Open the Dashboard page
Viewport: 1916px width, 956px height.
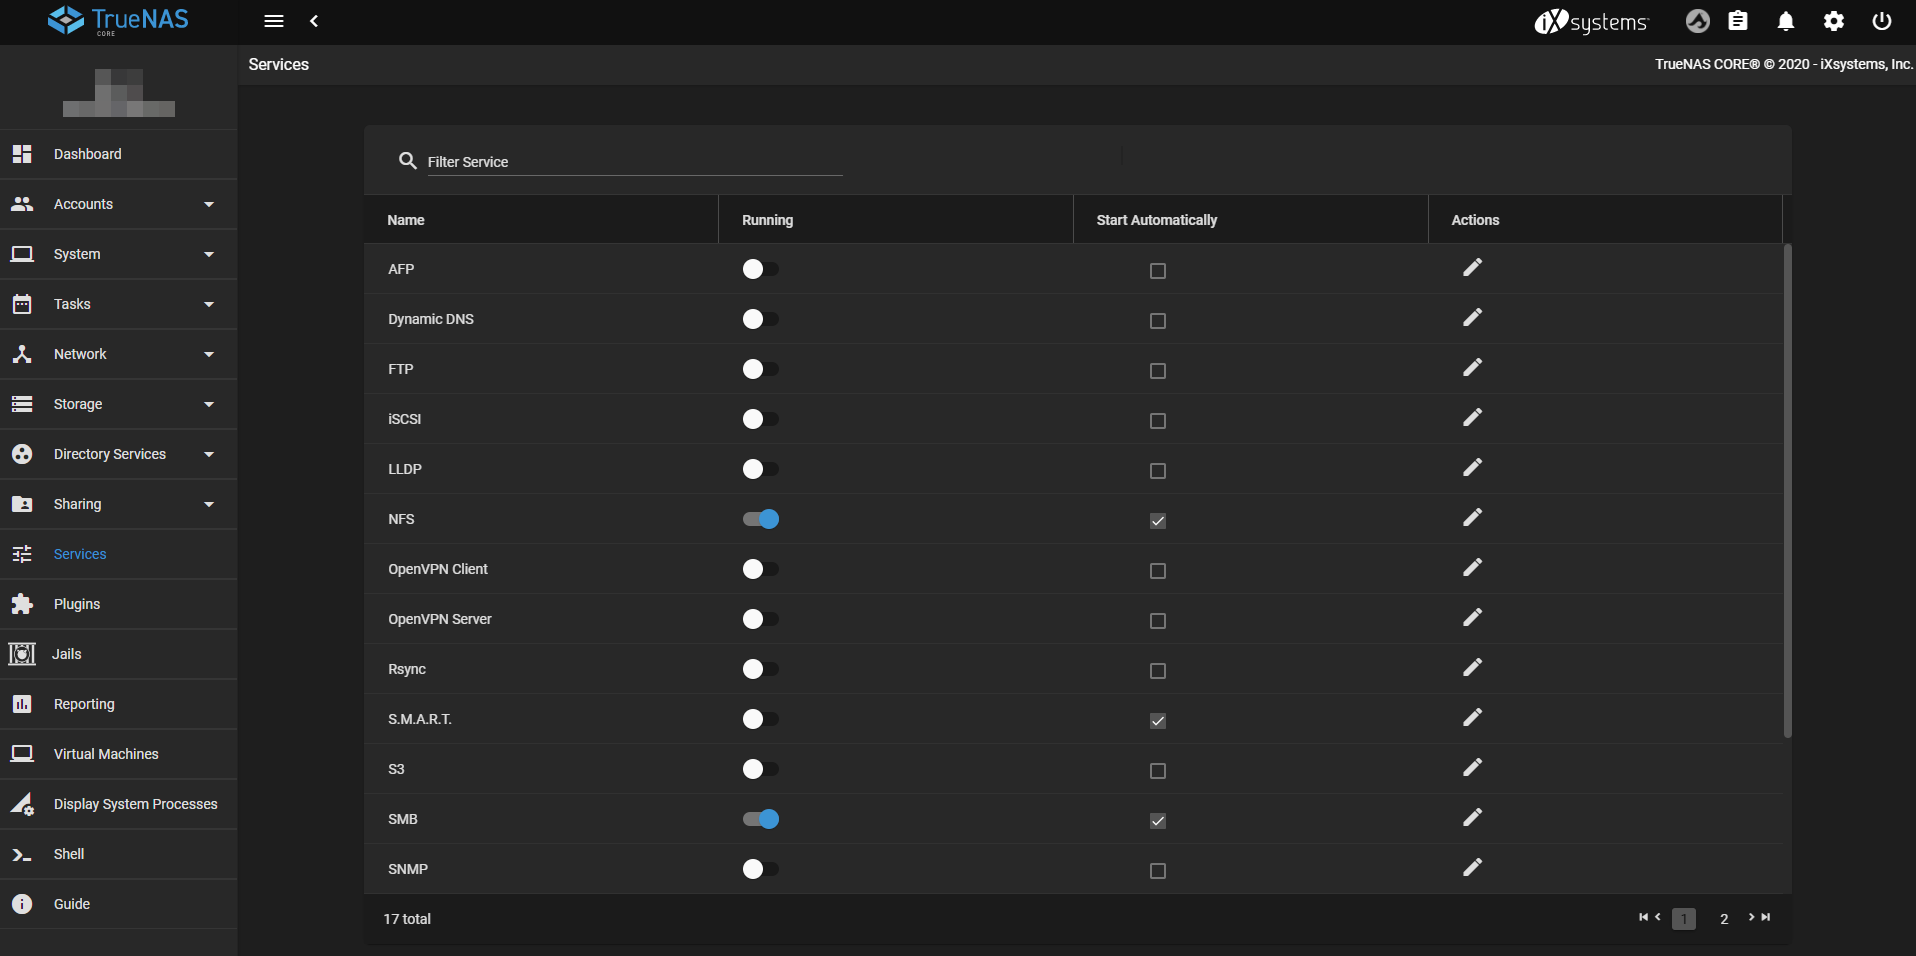[87, 154]
